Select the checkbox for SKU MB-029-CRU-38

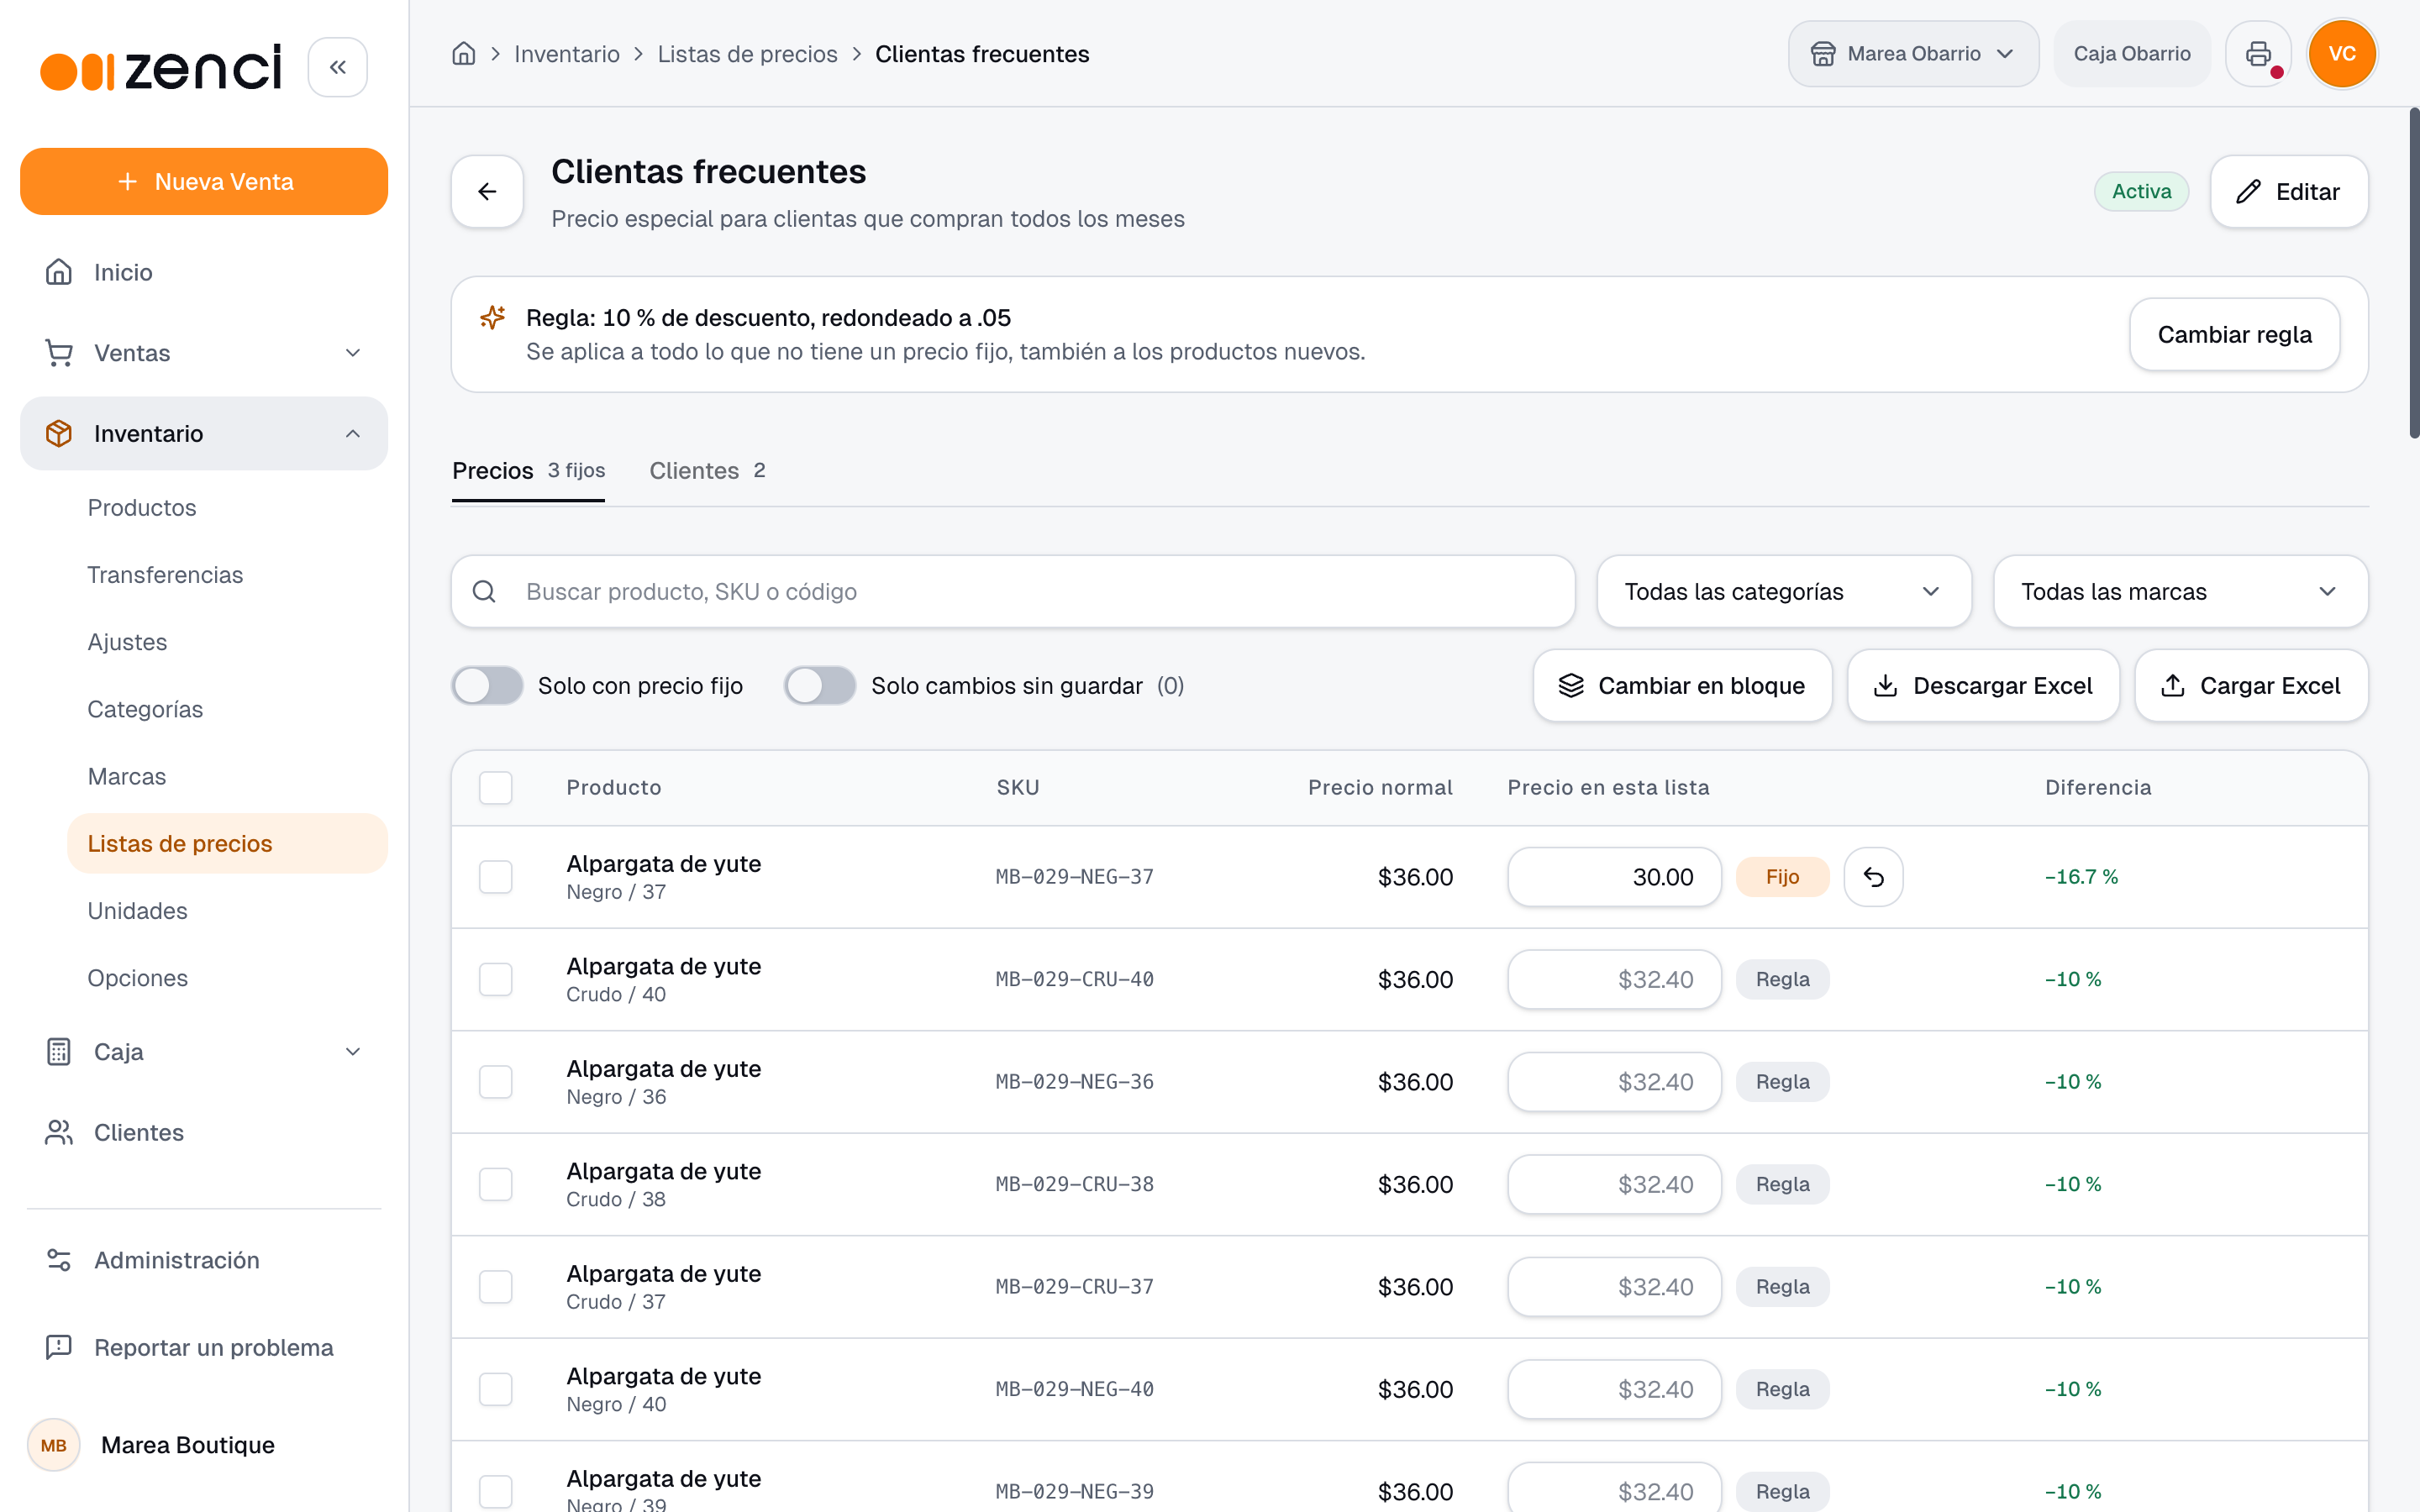(x=496, y=1184)
